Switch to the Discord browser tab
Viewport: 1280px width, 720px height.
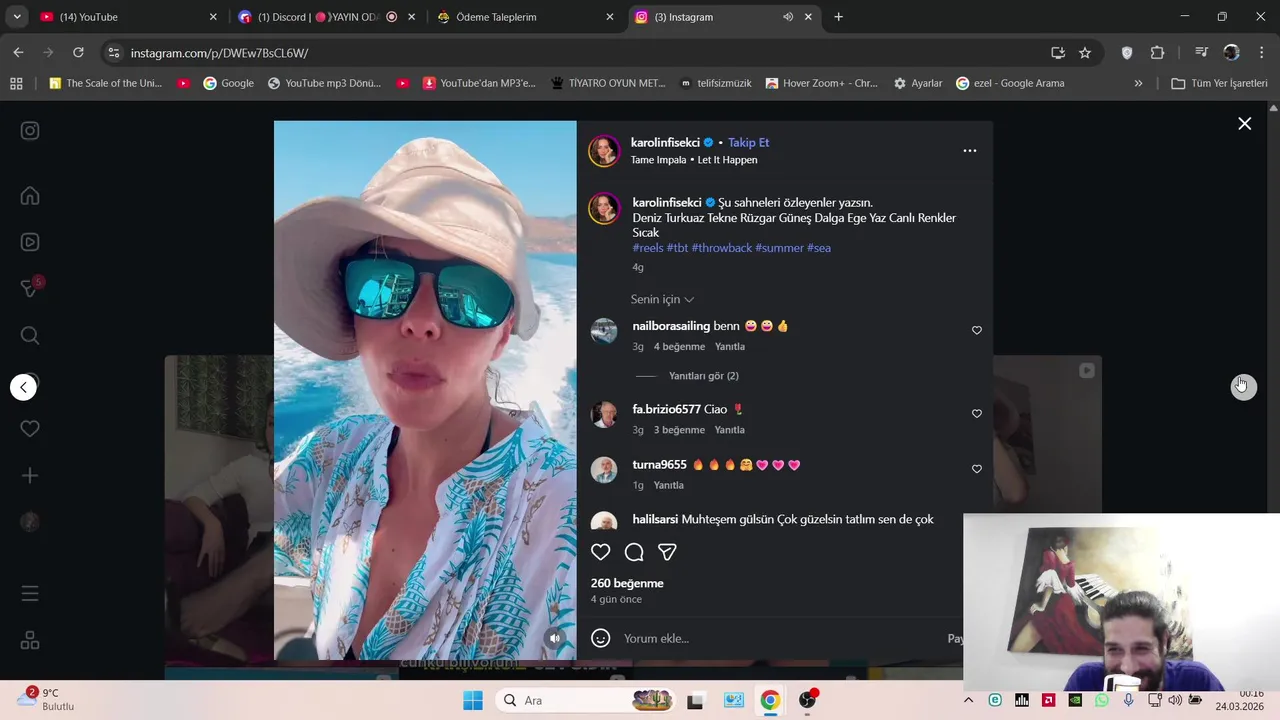[325, 17]
